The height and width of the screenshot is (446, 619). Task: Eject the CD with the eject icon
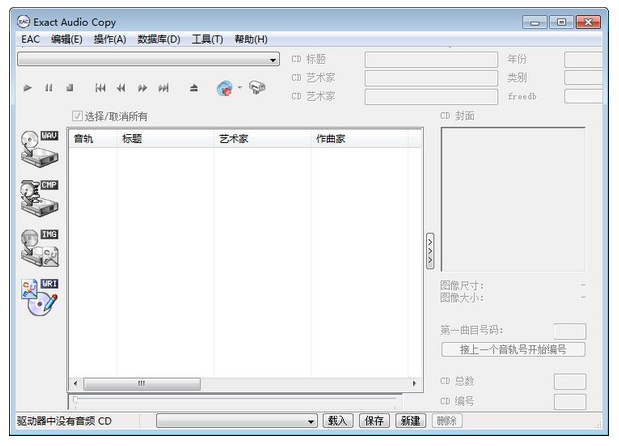[193, 88]
